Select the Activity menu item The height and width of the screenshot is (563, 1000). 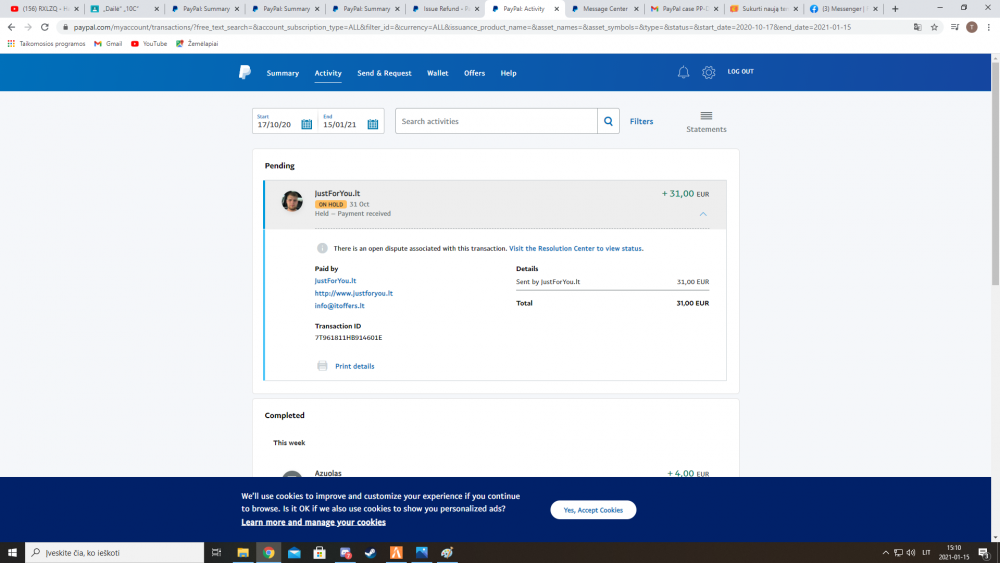pos(328,73)
